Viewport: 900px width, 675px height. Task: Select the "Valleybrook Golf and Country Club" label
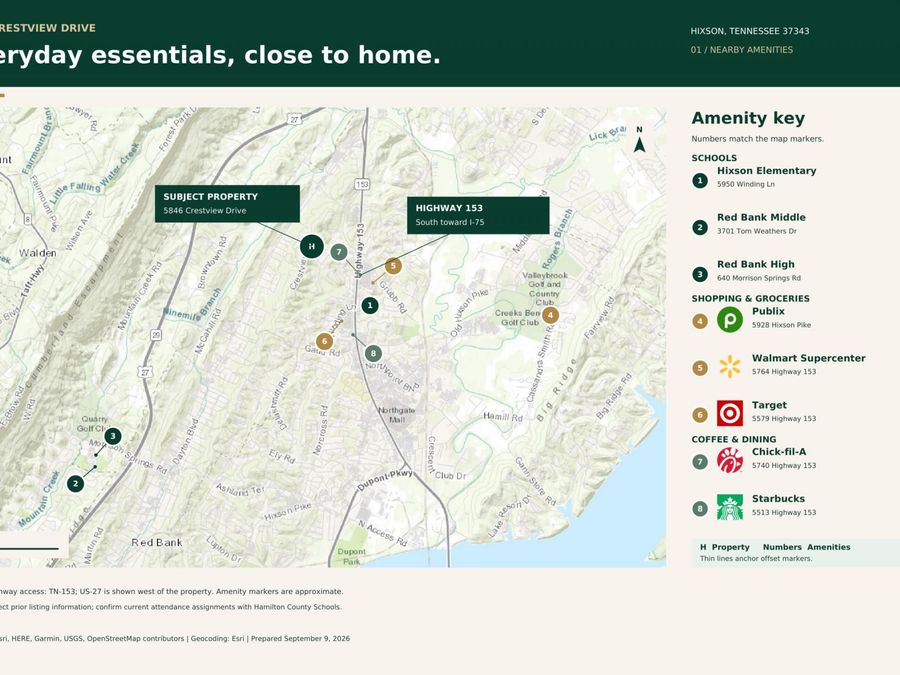point(545,289)
